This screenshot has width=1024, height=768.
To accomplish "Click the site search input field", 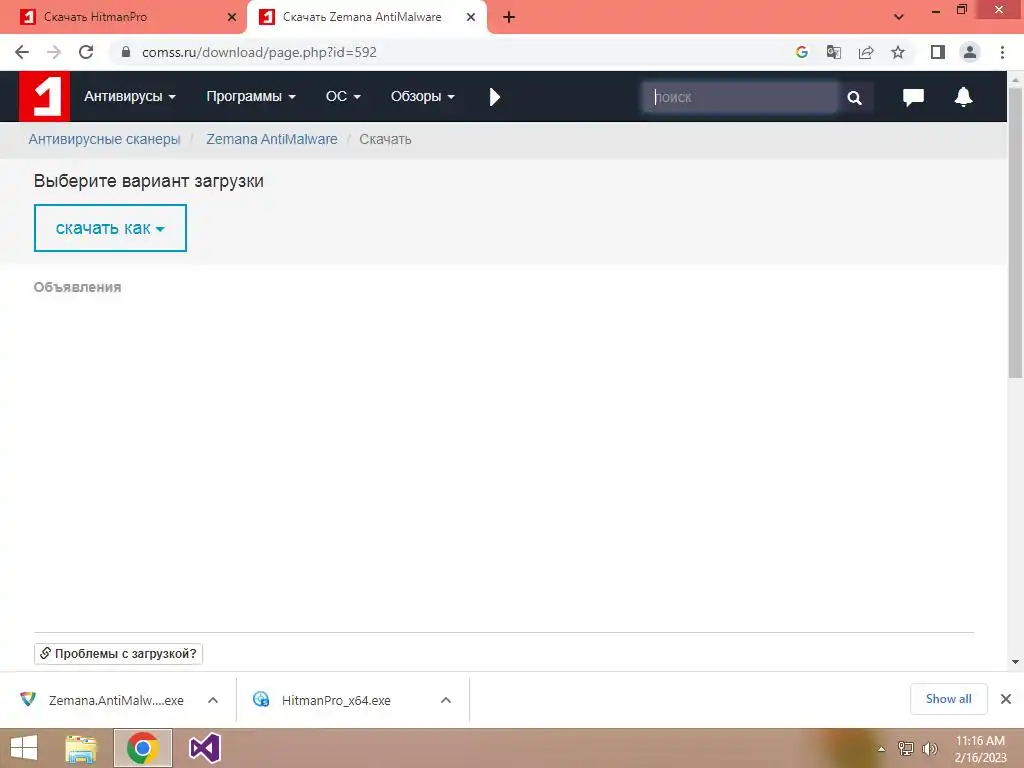I will point(741,97).
